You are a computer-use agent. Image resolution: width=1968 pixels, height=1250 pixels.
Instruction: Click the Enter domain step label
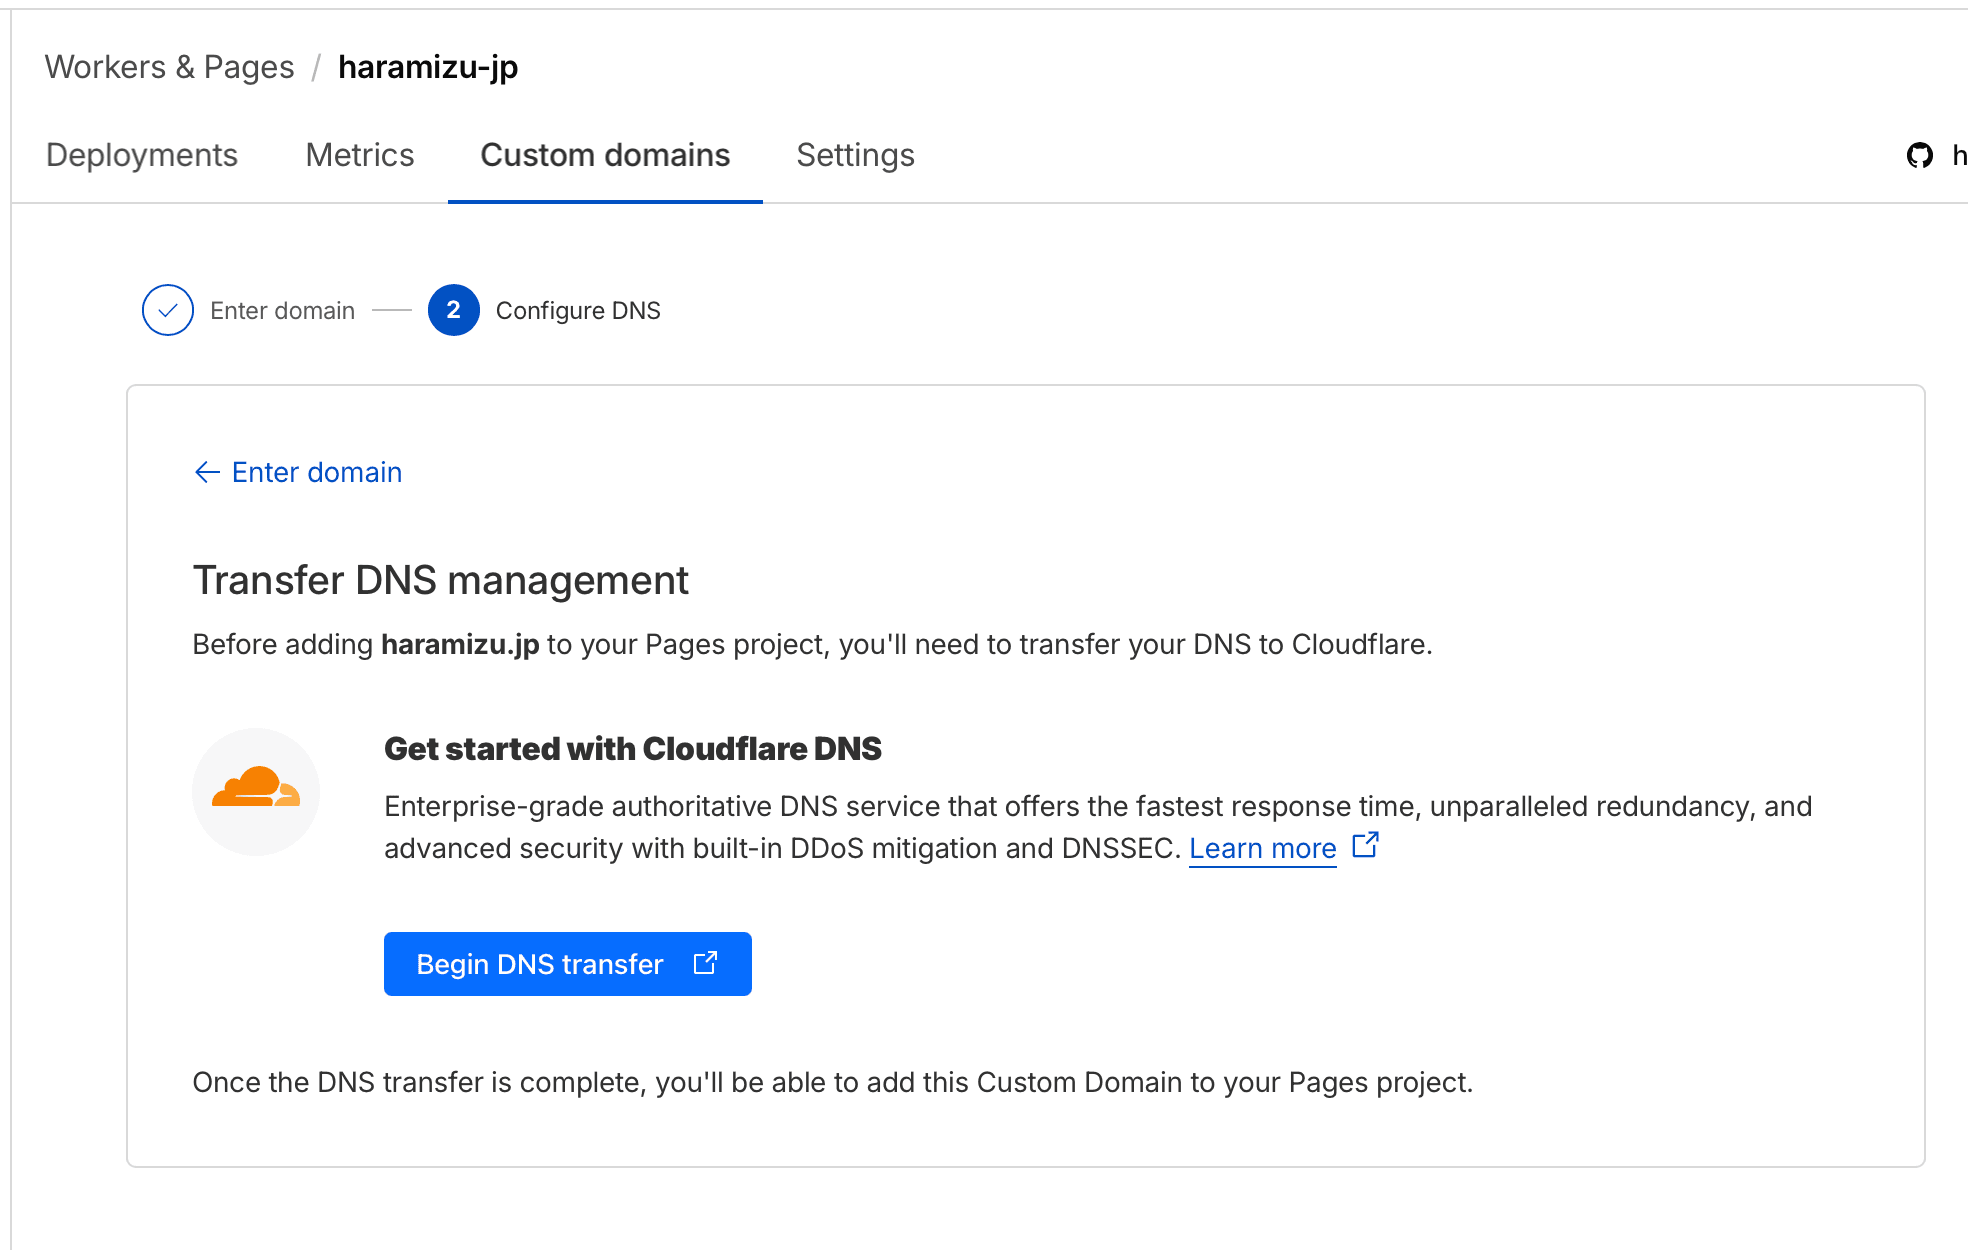pyautogui.click(x=282, y=311)
